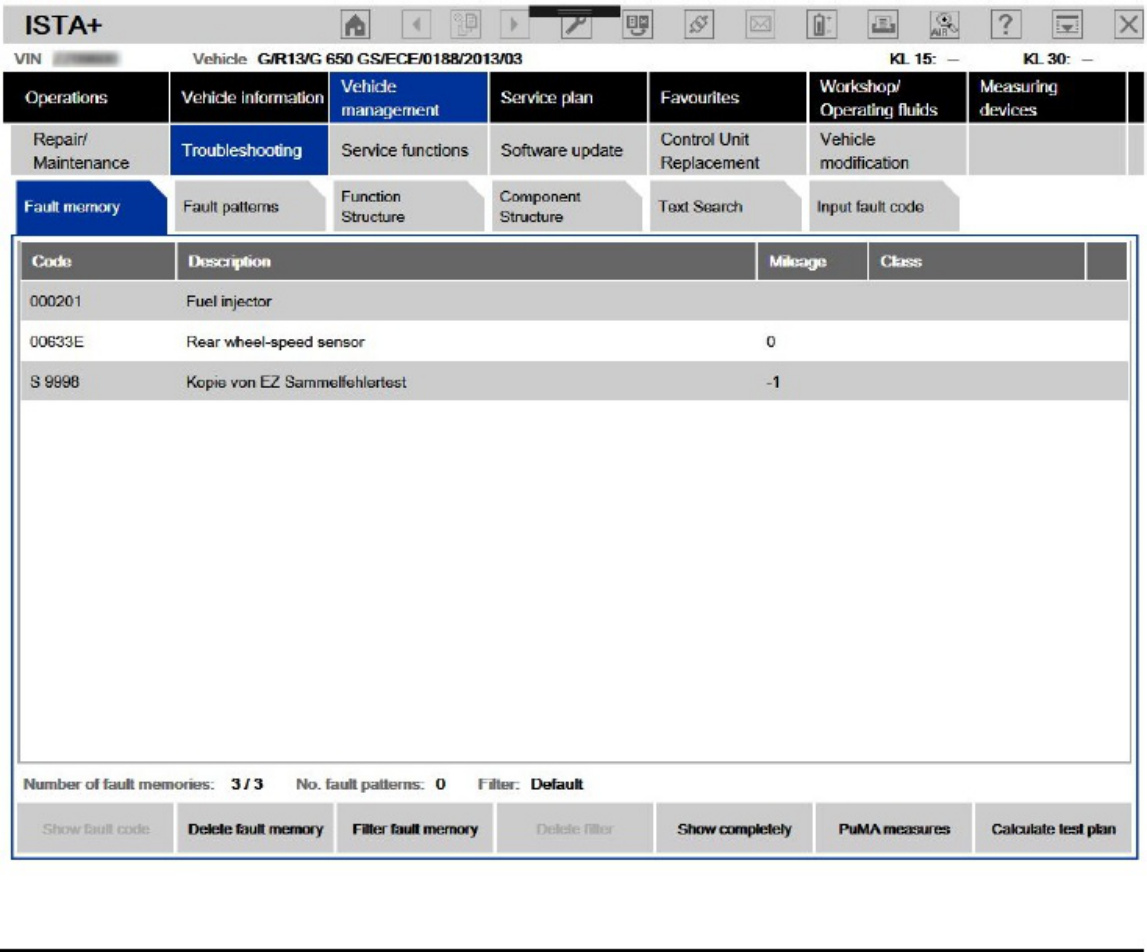Open the Vehicle information tab
This screenshot has height=952, width=1147.
(249, 97)
